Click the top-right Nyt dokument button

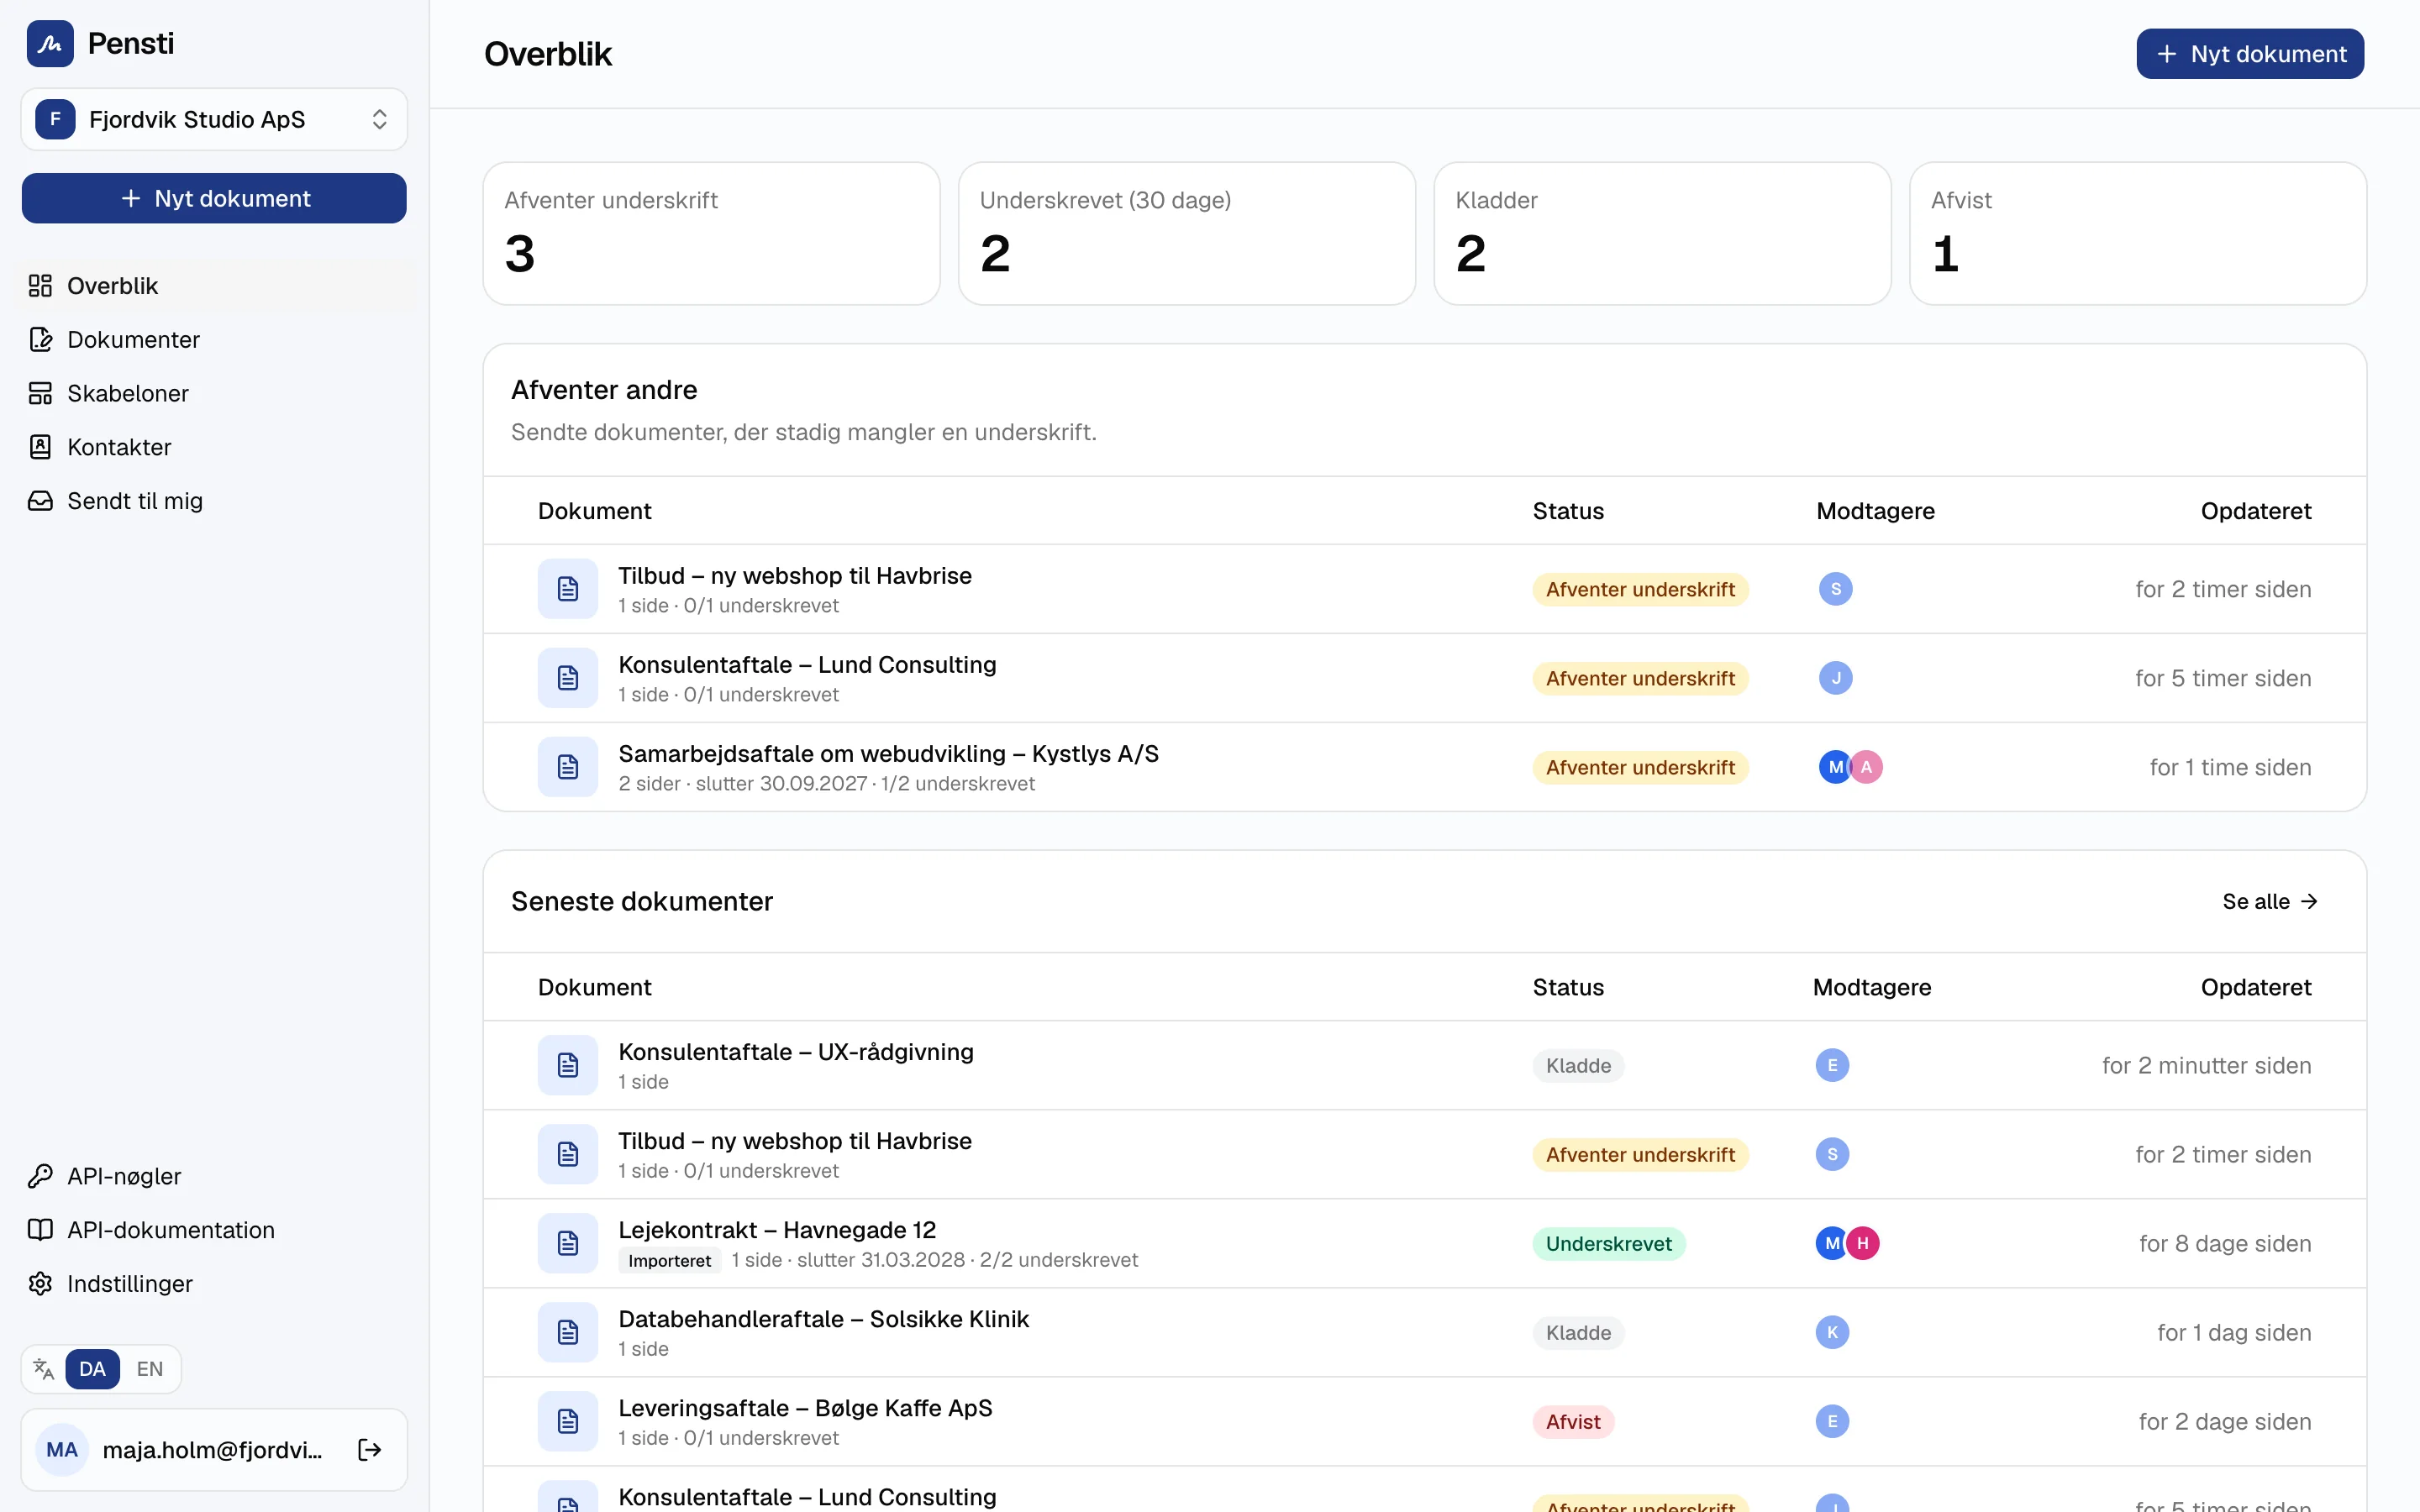pos(2250,54)
